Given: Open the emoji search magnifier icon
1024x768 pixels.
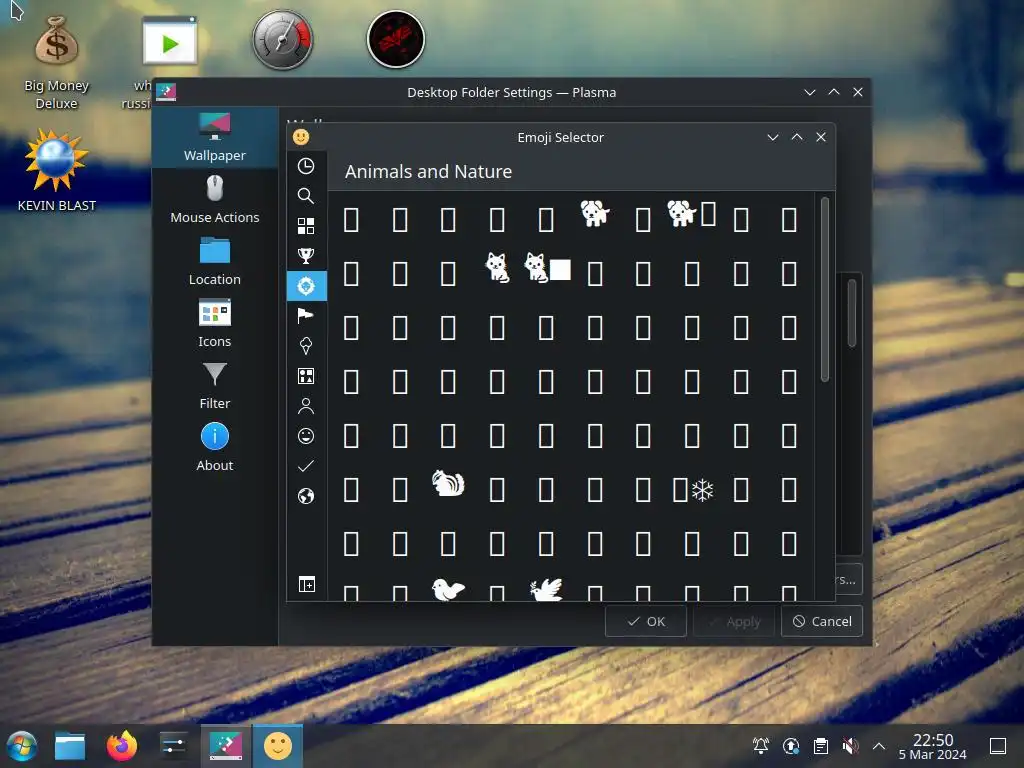Looking at the screenshot, I should tap(306, 196).
